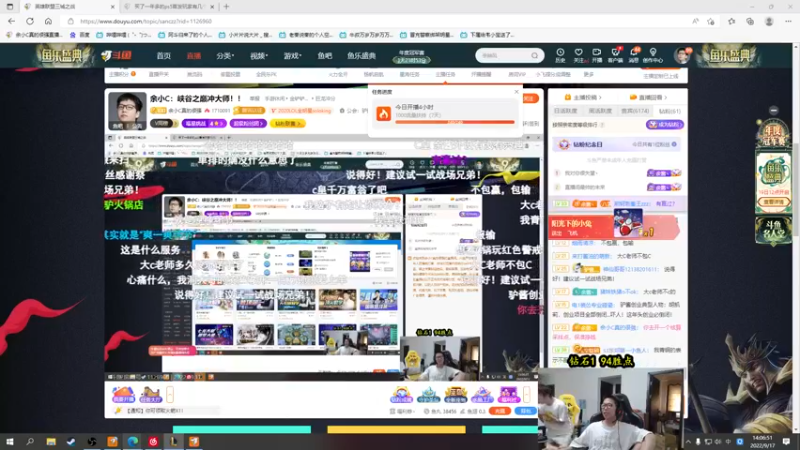Open 鱼乐盛典 in navigation bar
Image resolution: width=800 pixels, height=450 pixels.
pyautogui.click(x=361, y=56)
